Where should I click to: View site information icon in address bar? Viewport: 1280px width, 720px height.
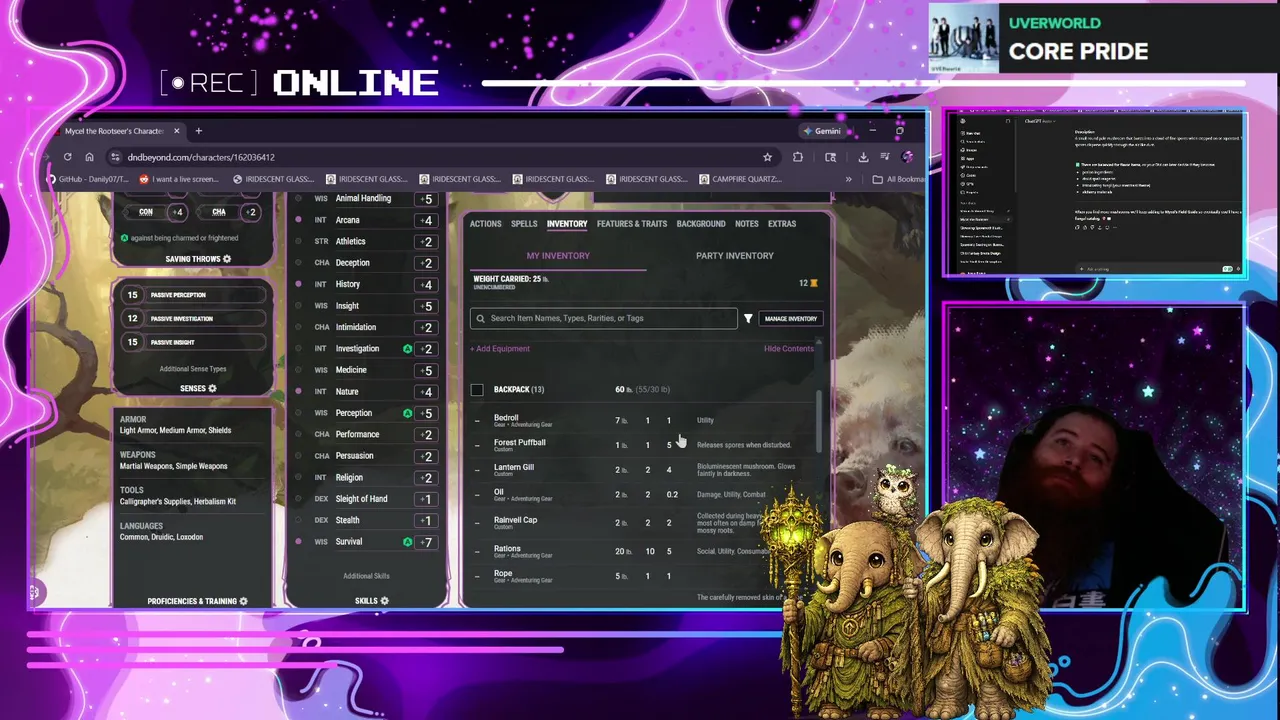pyautogui.click(x=115, y=157)
